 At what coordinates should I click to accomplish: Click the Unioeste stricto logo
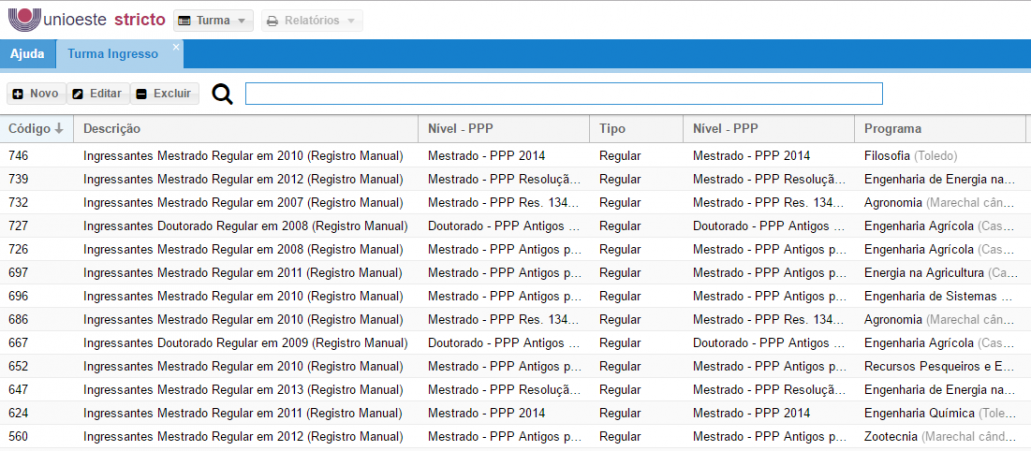(x=85, y=20)
